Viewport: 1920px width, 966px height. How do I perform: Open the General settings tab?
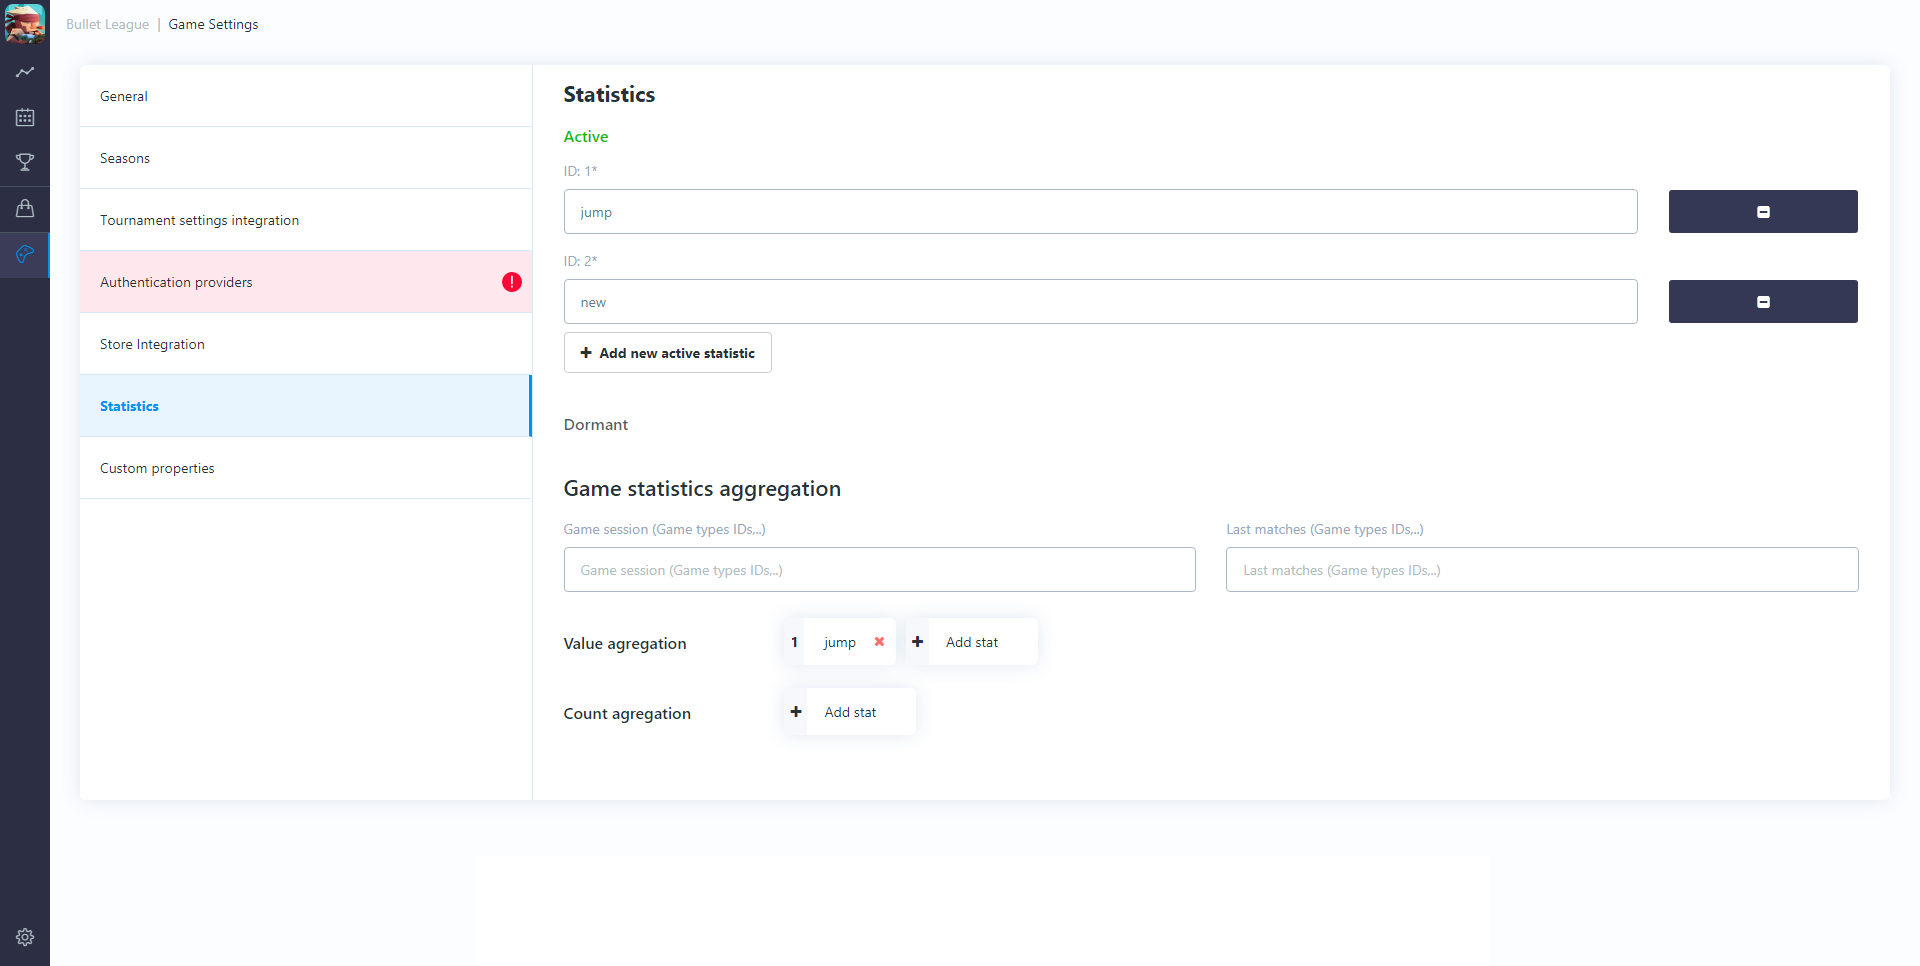[124, 97]
